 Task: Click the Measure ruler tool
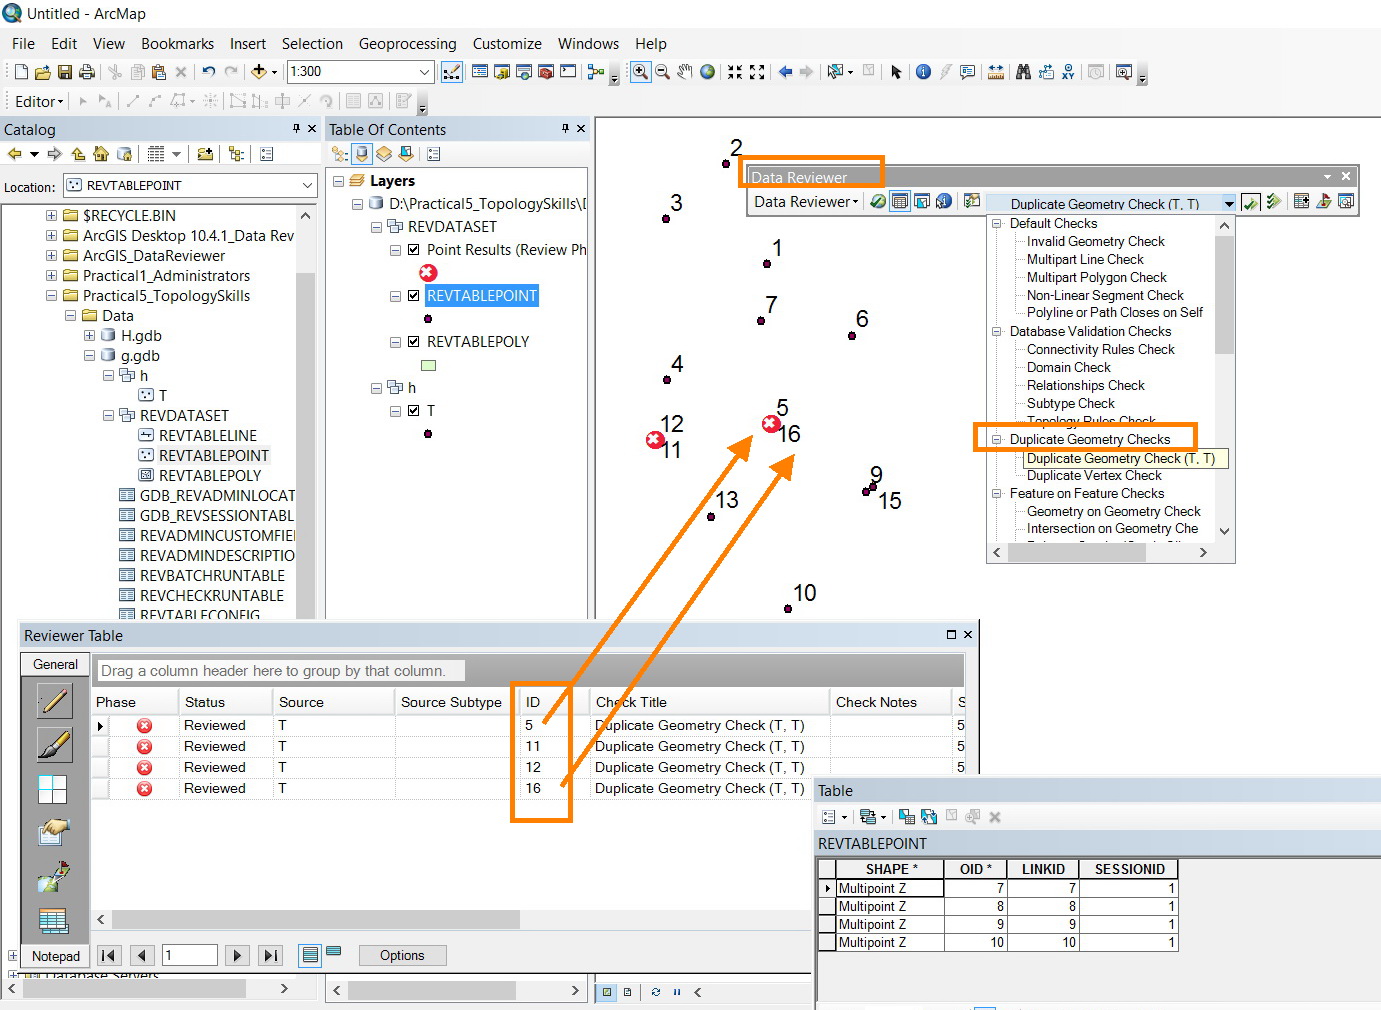996,72
